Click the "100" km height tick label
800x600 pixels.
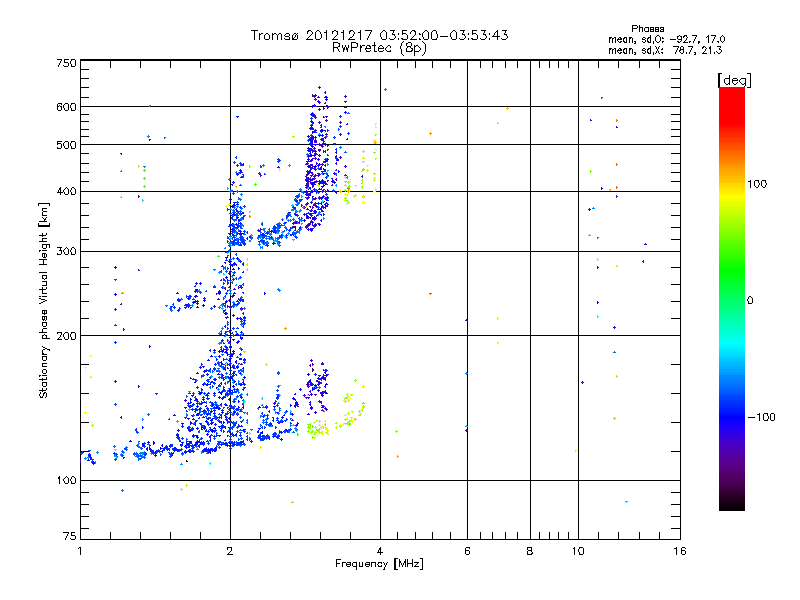coord(66,481)
